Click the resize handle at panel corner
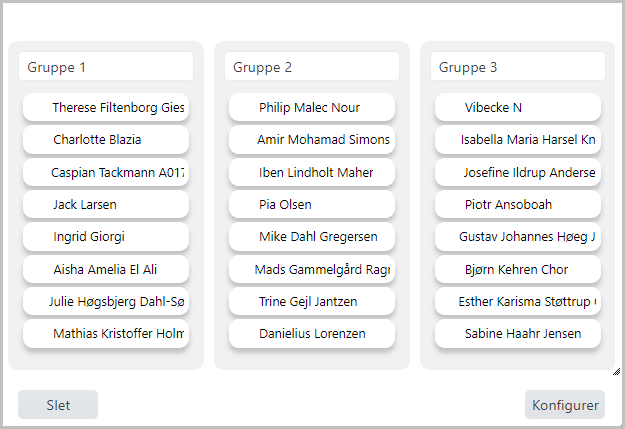The height and width of the screenshot is (429, 625). 616,371
